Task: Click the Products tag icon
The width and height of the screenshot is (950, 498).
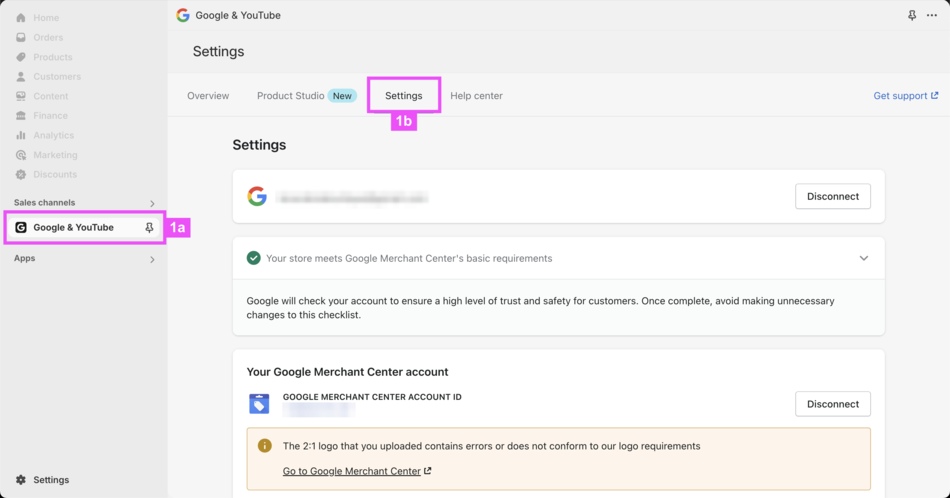Action: pyautogui.click(x=21, y=57)
